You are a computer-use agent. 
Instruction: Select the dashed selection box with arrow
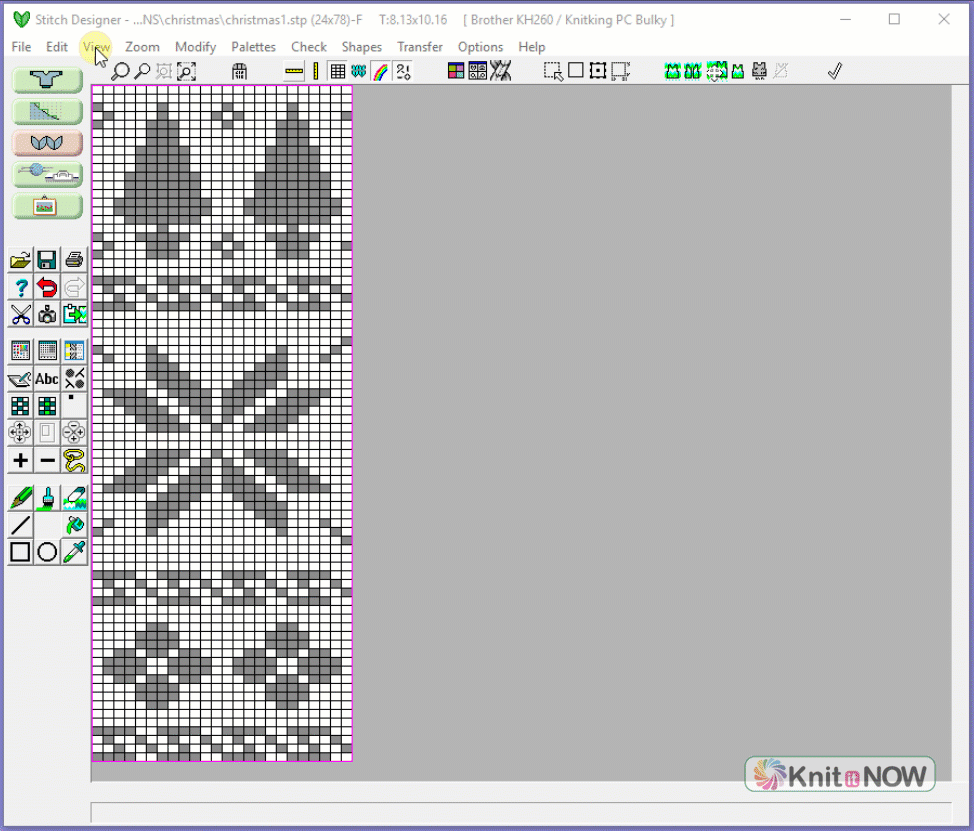[x=553, y=71]
